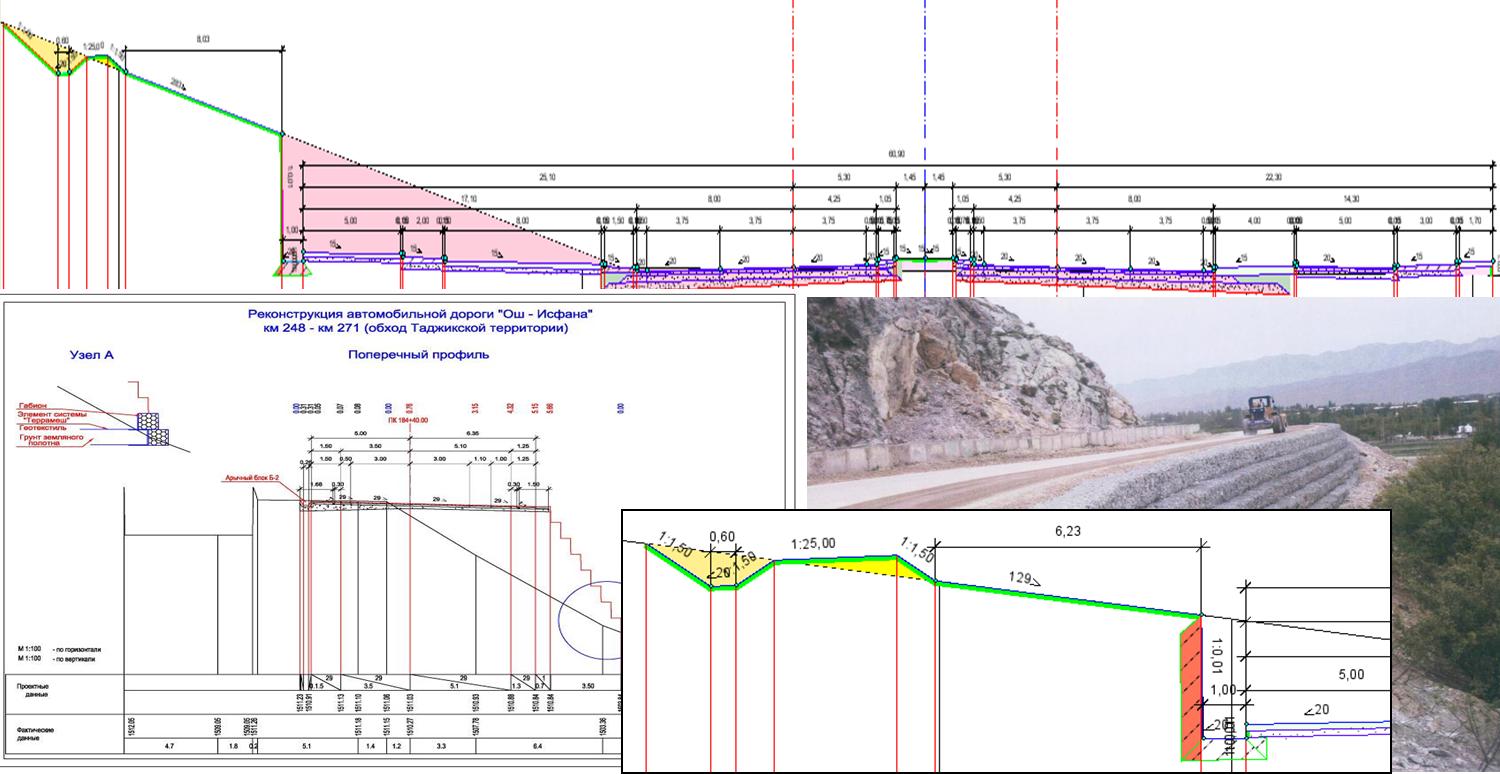Click the blue dashed road centerline axis
The image size is (1500, 774).
[925, 100]
